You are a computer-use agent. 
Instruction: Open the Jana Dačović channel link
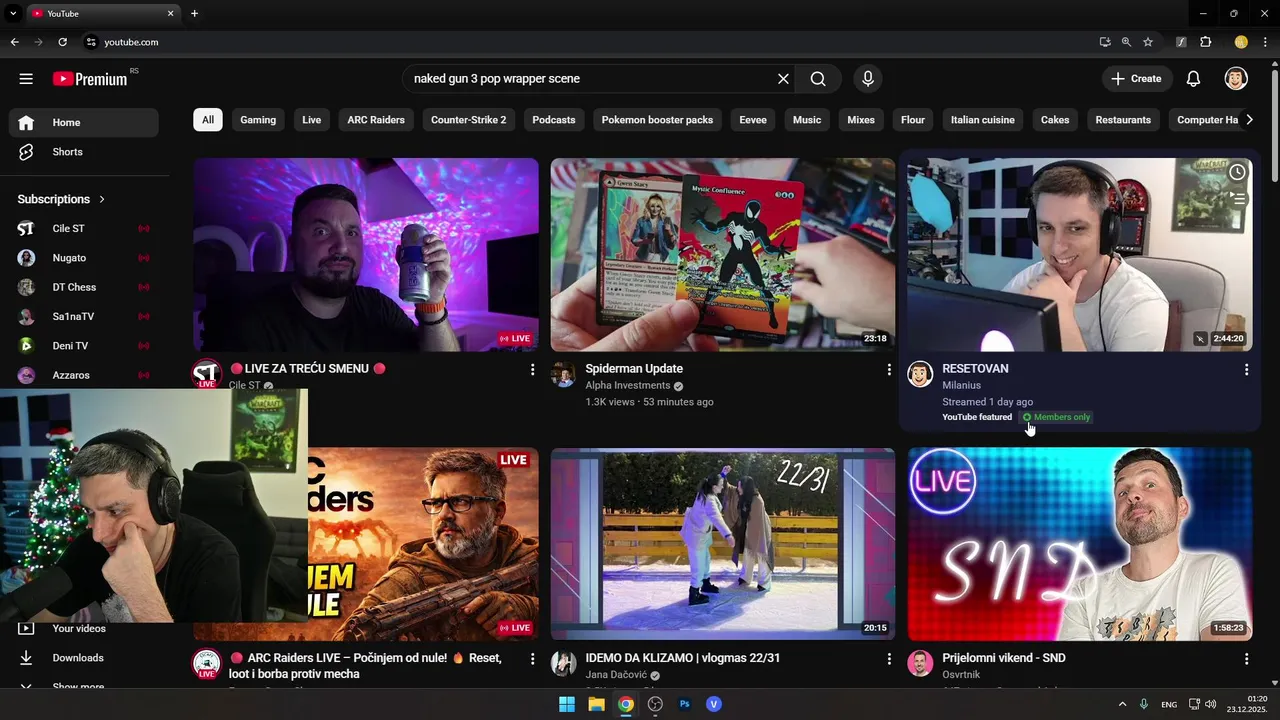[x=615, y=676]
